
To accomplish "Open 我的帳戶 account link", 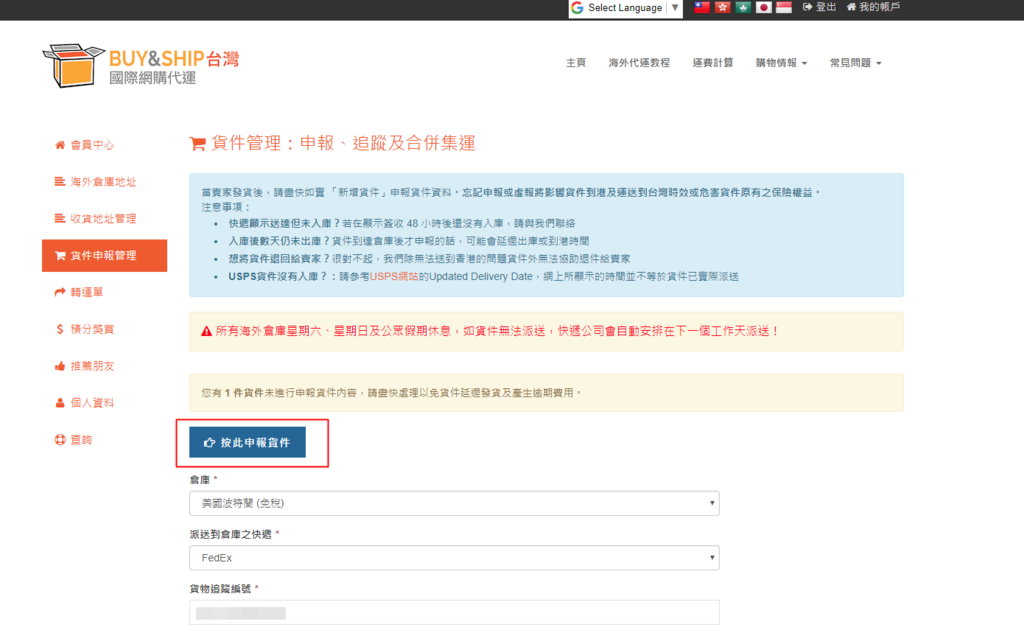I will point(872,8).
